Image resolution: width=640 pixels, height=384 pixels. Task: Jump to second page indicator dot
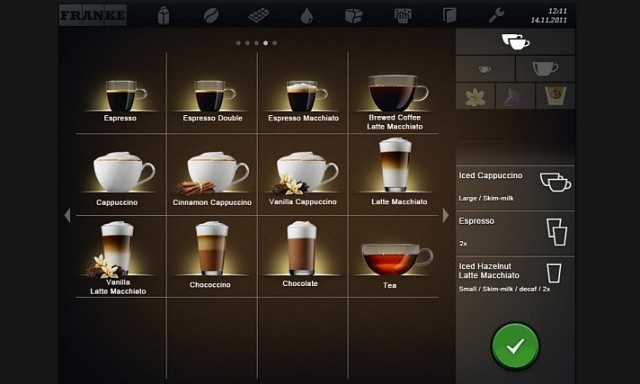[247, 43]
